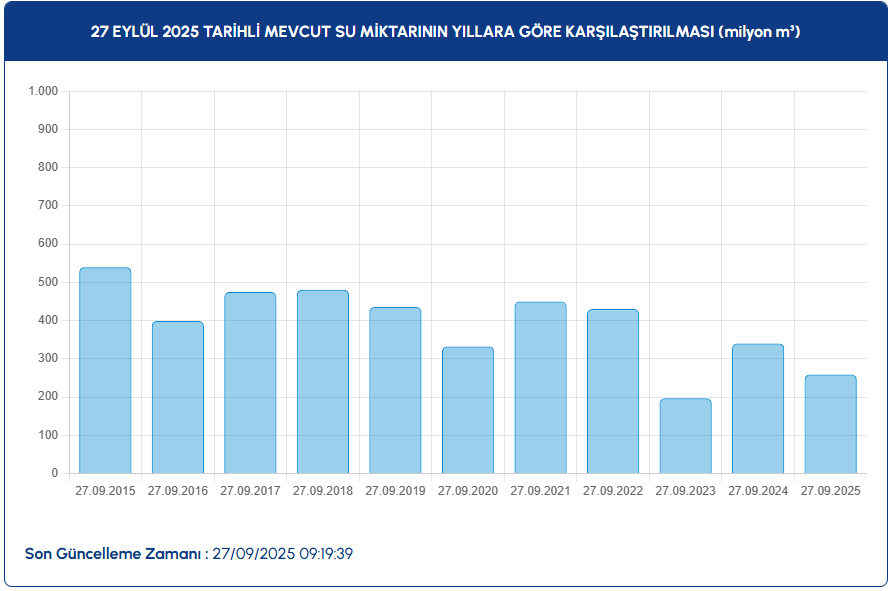Click the 27/09/2025 09:19:39 timestamp

point(283,553)
